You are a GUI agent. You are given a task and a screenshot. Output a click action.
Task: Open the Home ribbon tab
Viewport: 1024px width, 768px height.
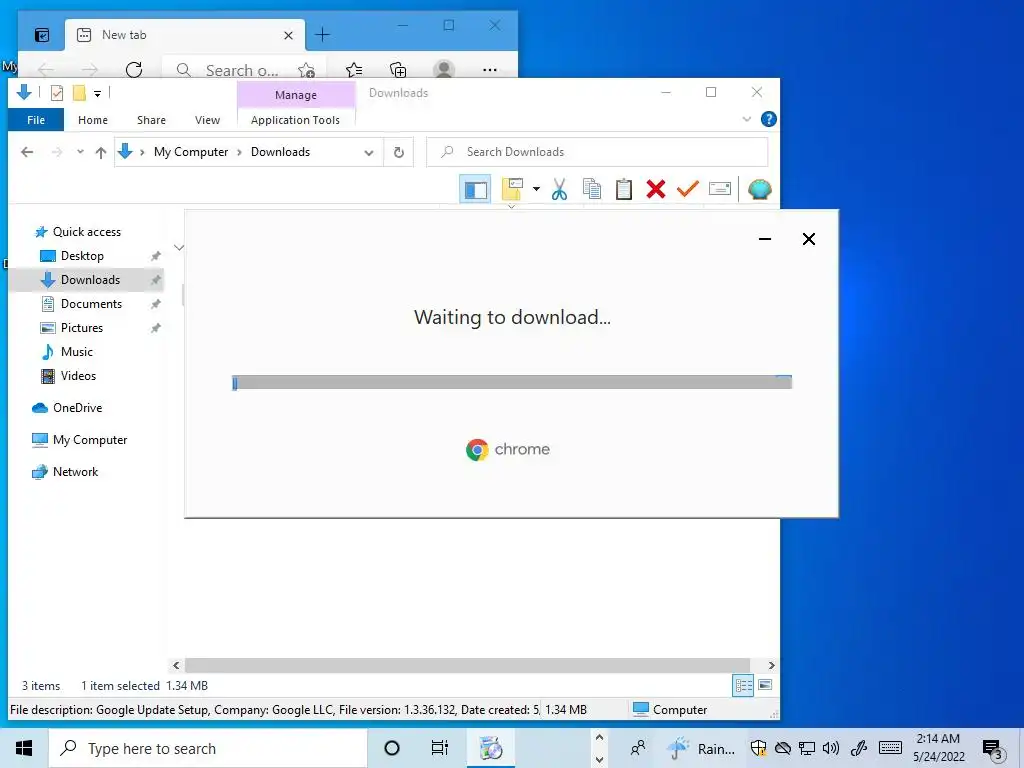point(93,120)
